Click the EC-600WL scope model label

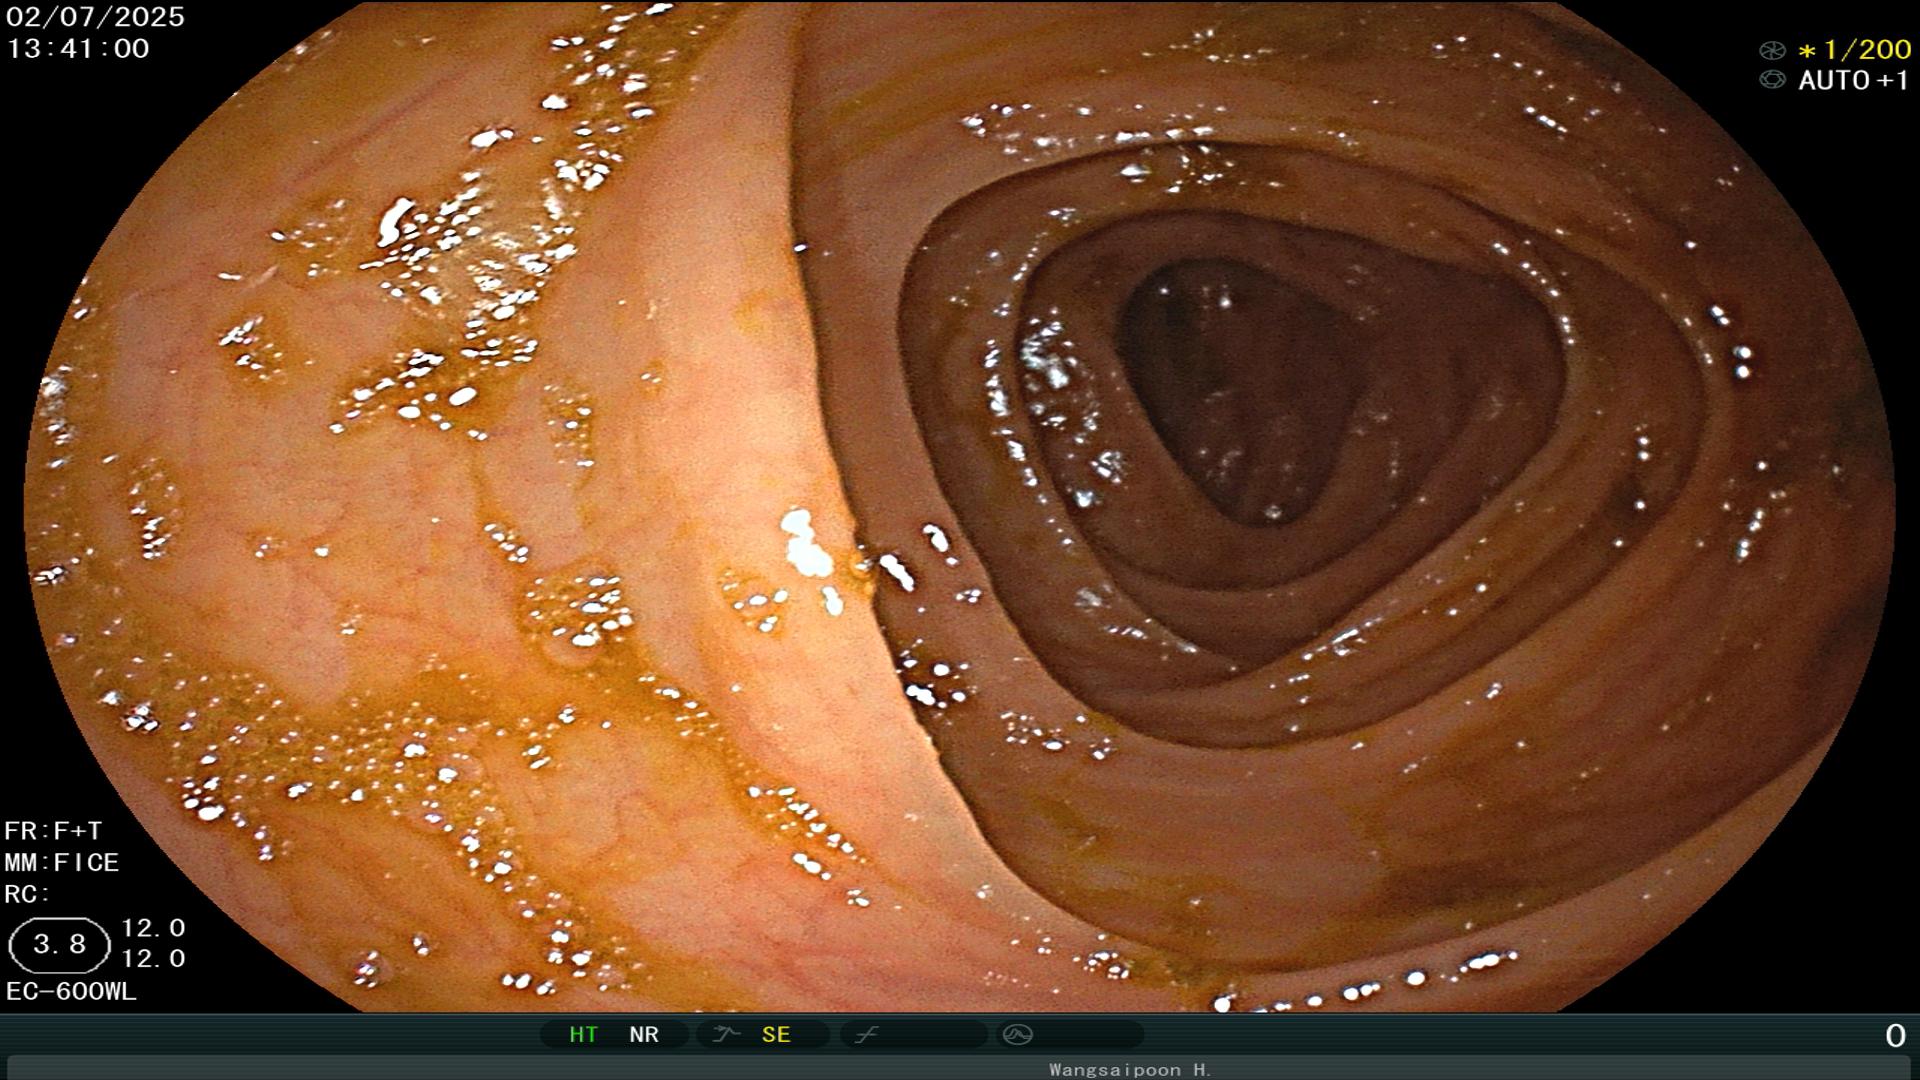click(71, 992)
